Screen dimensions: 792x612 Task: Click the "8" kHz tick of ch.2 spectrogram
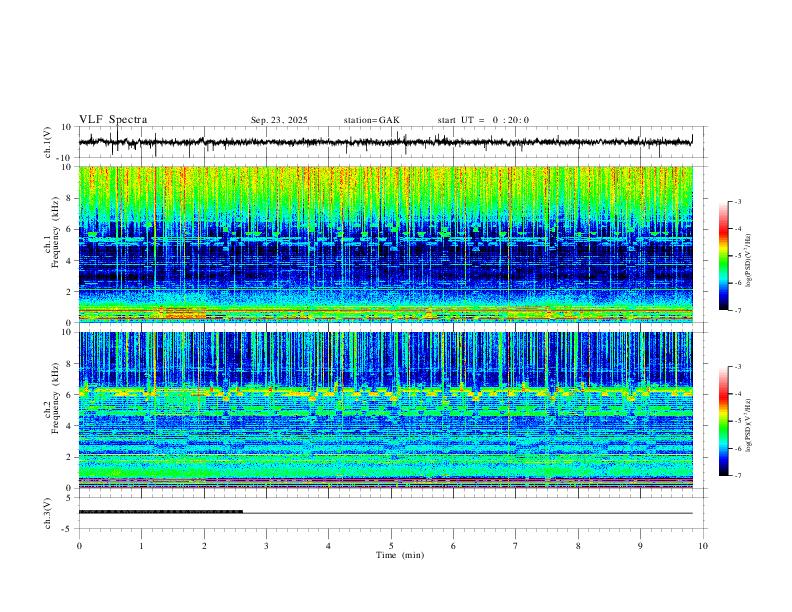70,364
